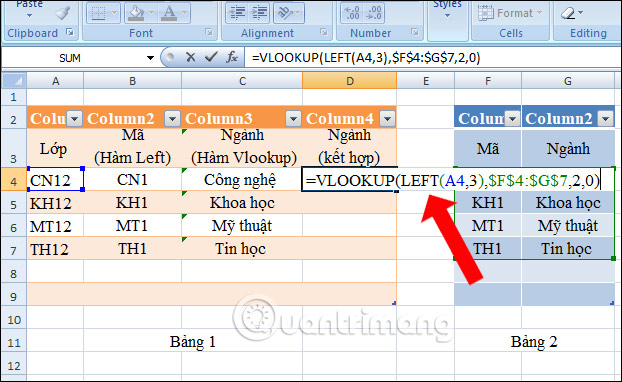This screenshot has width=622, height=382.
Task: Click cell A6 containing MT12
Action: pos(55,226)
